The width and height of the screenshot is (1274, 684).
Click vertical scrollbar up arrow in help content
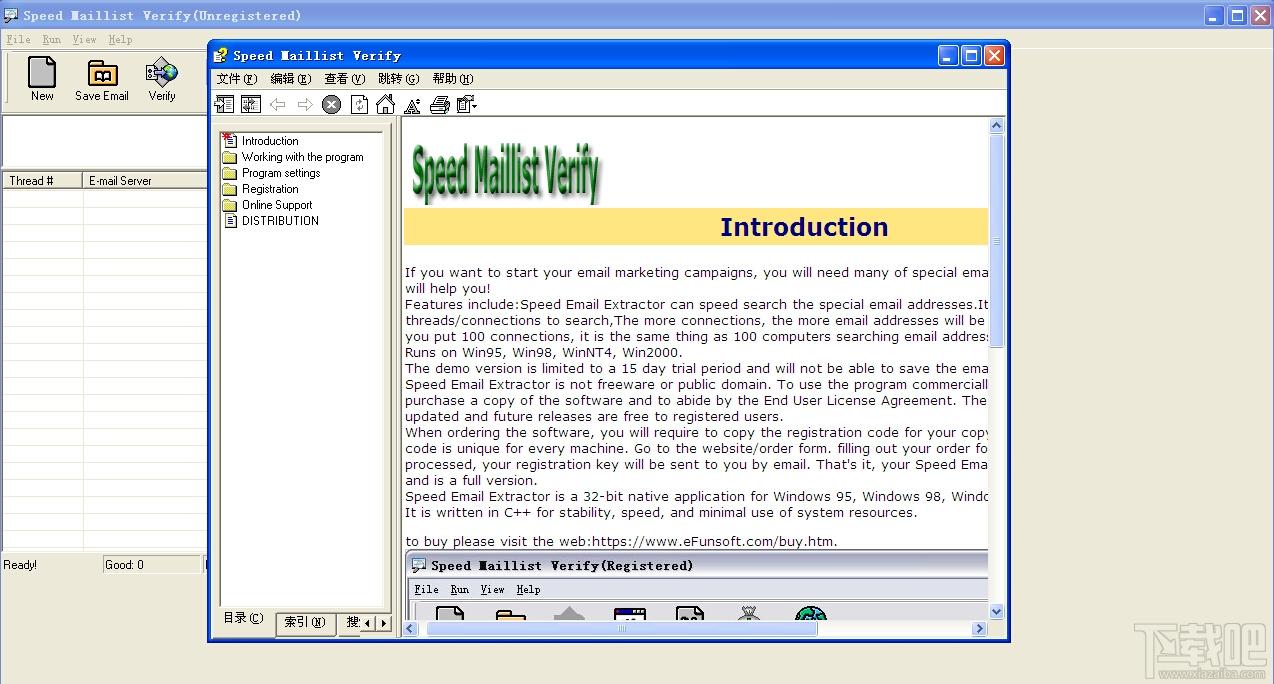(x=996, y=126)
